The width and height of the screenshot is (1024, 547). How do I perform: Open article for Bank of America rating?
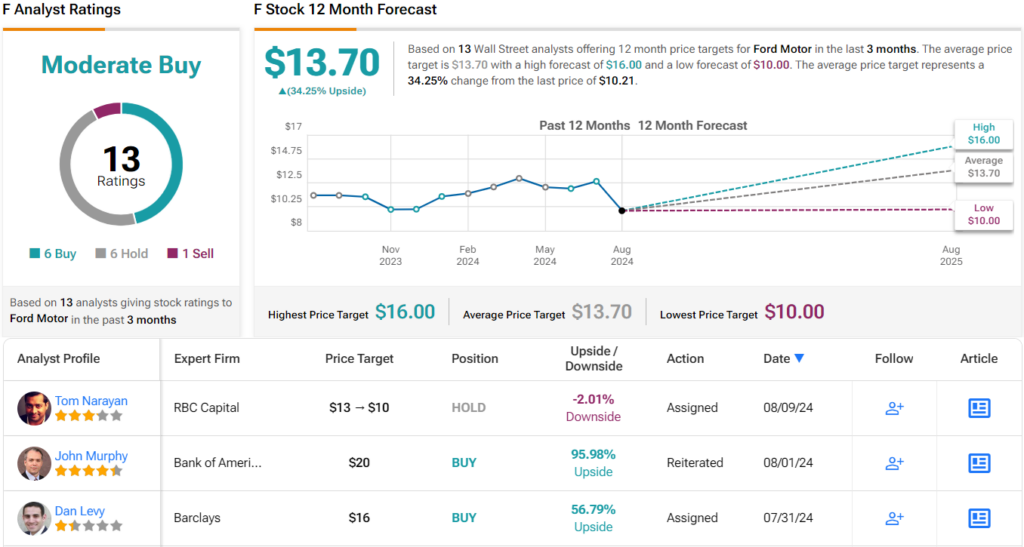point(979,463)
